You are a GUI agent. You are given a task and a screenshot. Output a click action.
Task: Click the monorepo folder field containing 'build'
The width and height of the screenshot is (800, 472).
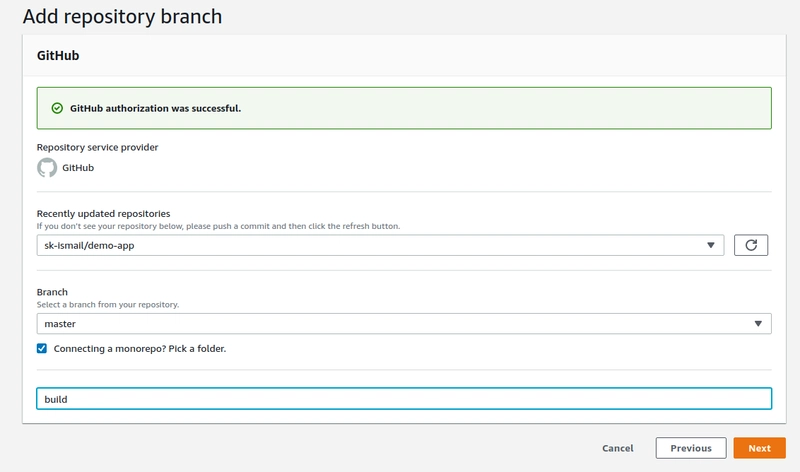[404, 399]
